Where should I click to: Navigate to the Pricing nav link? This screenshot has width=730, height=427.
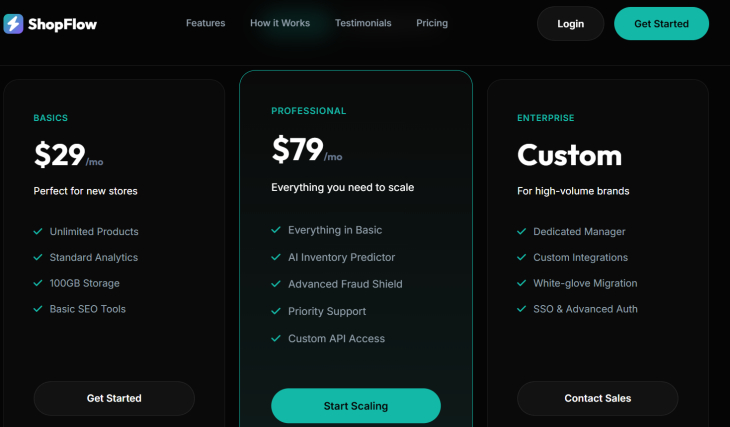(432, 23)
